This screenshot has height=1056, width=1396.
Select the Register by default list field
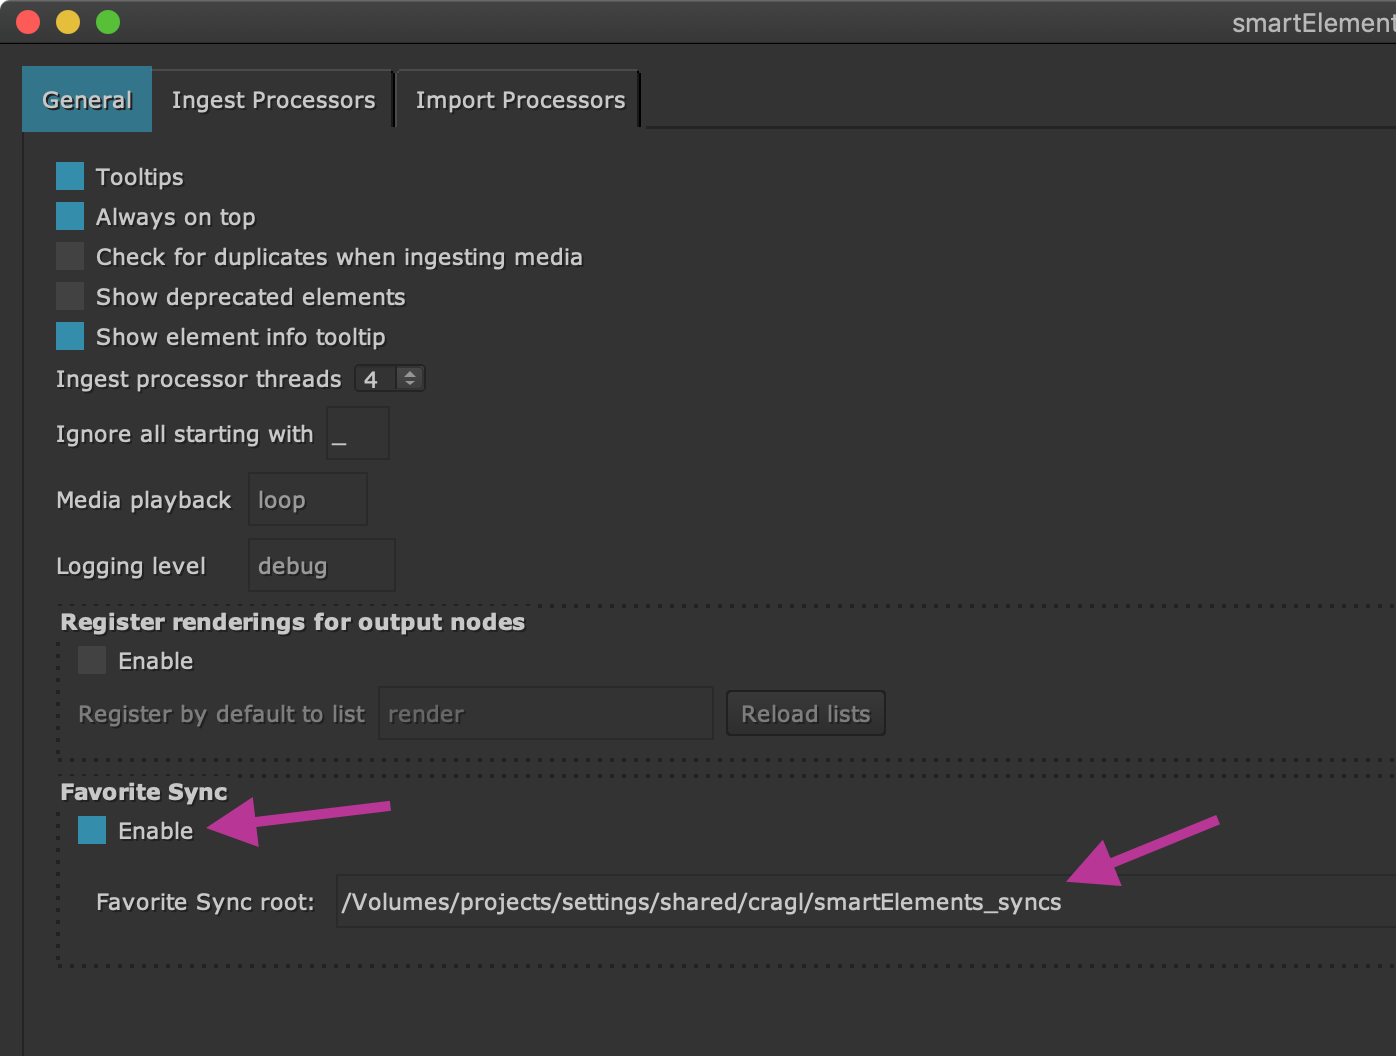[544, 713]
